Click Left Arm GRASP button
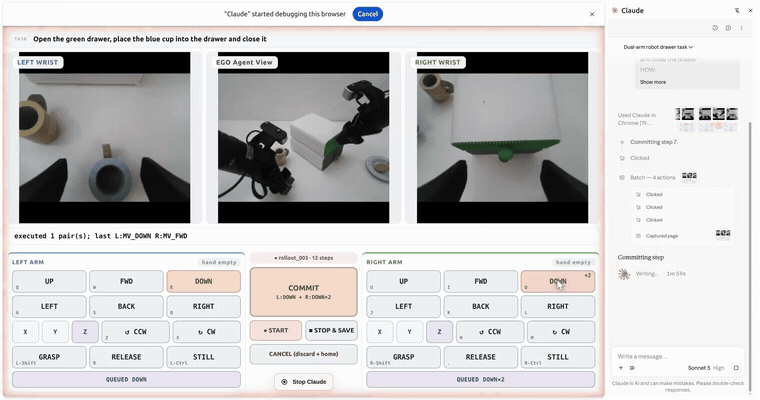This screenshot has width=760, height=400. pos(49,357)
